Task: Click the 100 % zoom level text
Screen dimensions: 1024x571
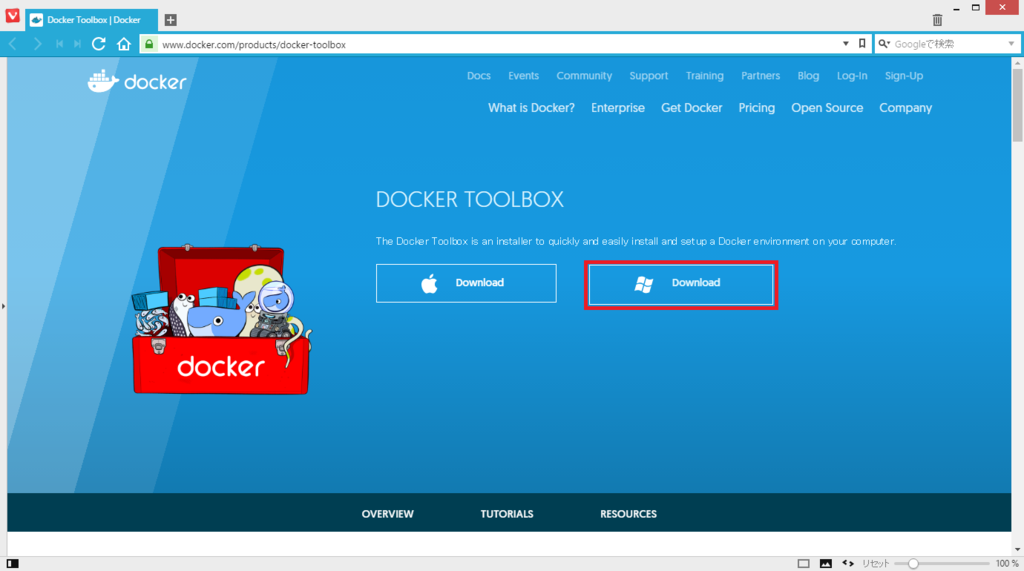Action: pos(1007,563)
